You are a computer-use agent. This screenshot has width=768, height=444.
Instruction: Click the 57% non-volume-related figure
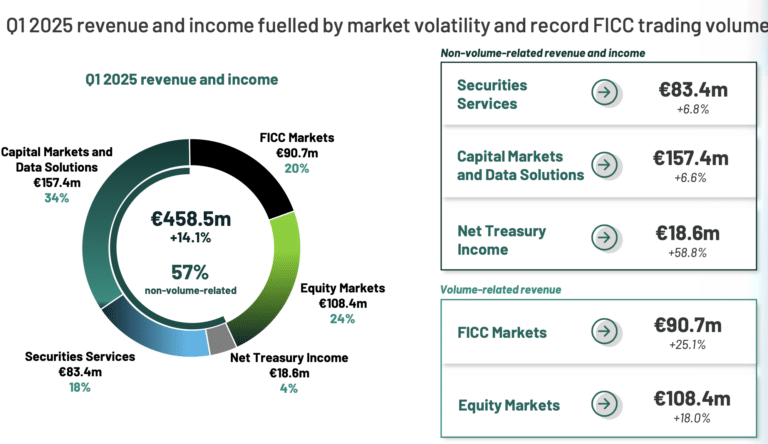click(x=190, y=272)
